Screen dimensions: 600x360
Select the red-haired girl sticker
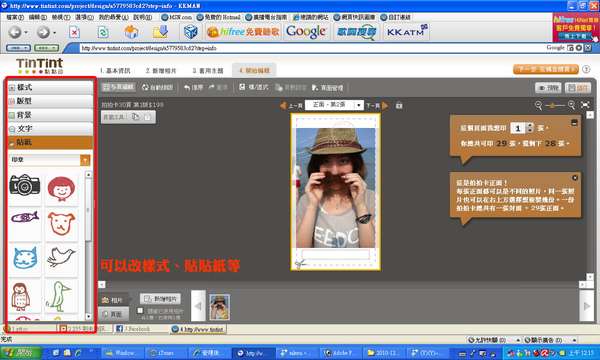pos(61,189)
